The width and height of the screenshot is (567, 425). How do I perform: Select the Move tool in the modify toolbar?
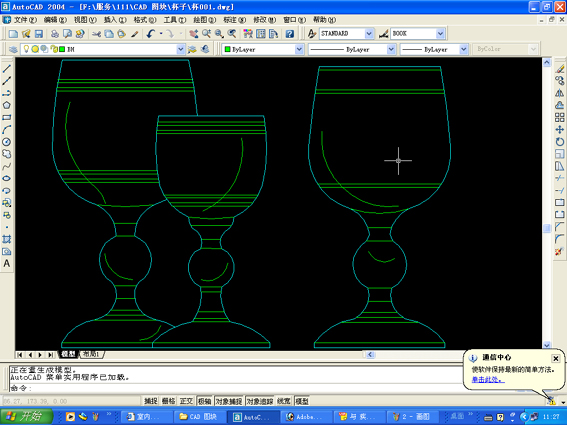(560, 129)
